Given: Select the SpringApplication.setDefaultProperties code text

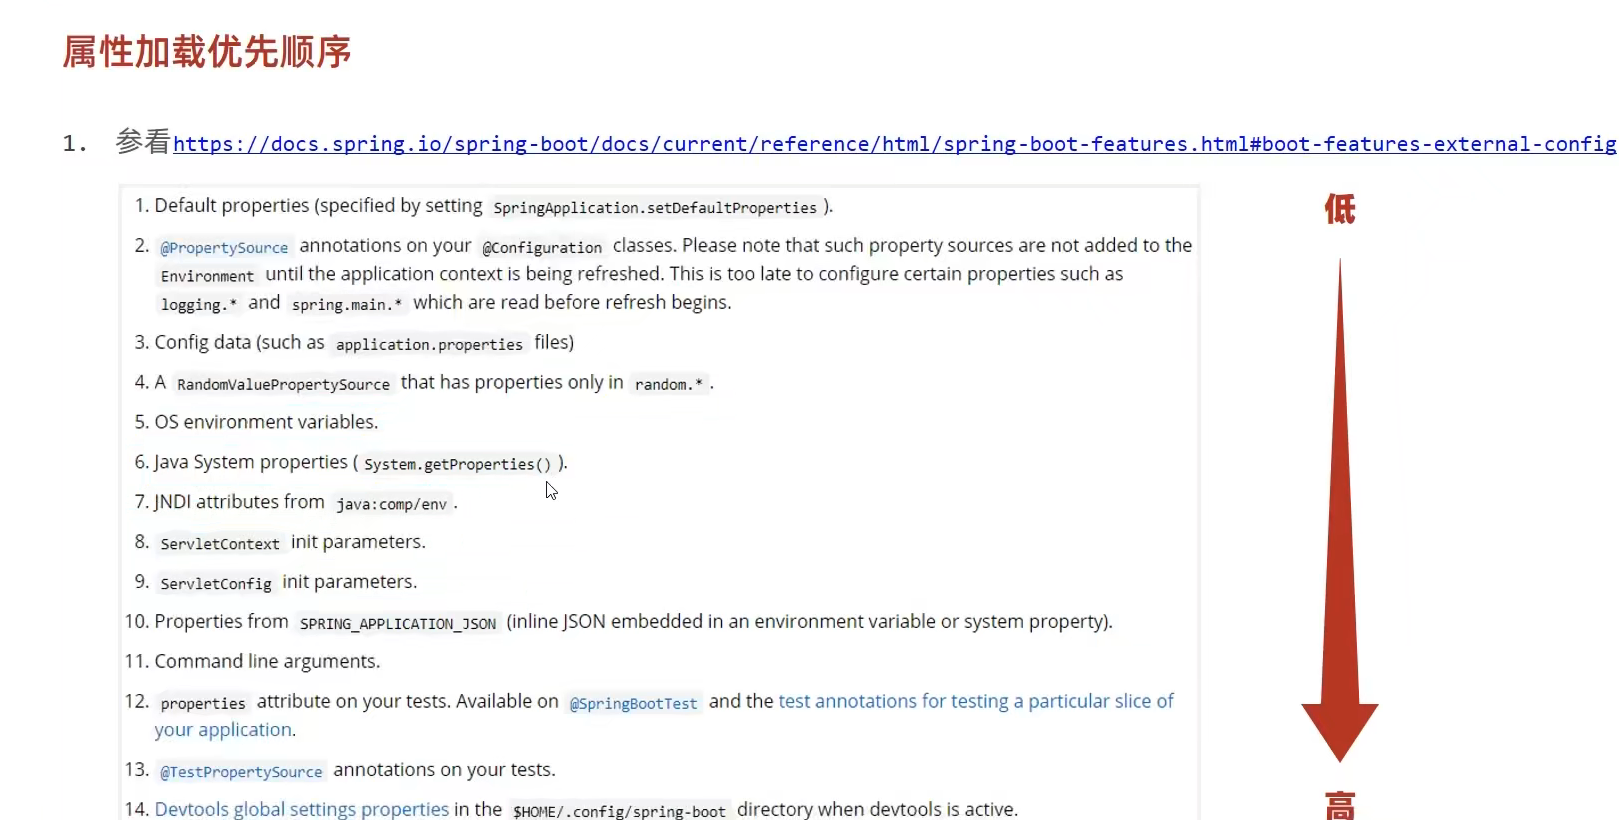Looking at the screenshot, I should 655,207.
